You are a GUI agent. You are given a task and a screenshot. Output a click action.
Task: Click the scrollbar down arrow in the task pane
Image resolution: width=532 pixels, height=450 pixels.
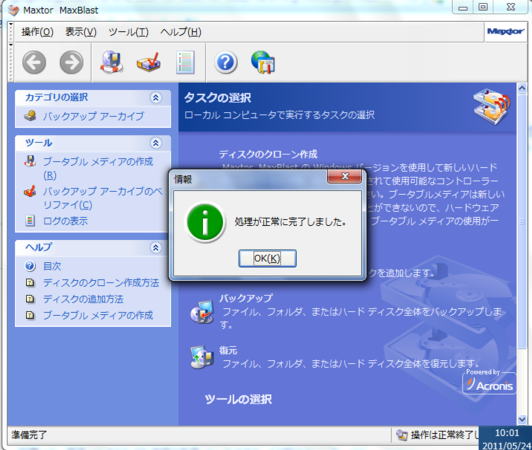[x=522, y=419]
